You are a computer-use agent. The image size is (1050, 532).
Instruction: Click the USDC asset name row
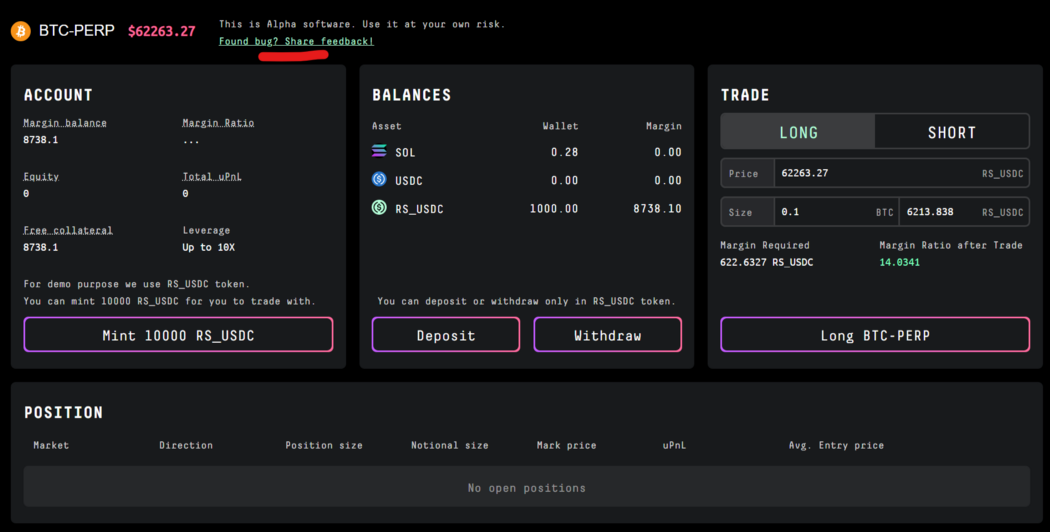tap(408, 180)
